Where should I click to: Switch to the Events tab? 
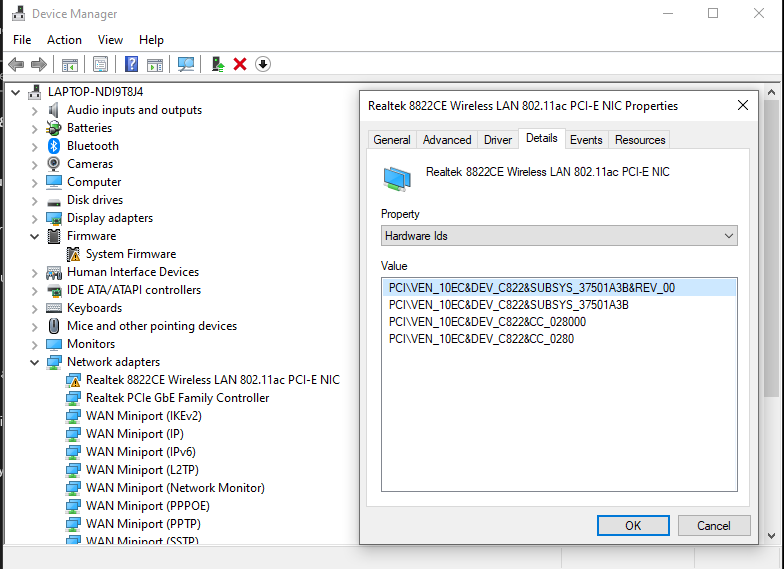586,140
